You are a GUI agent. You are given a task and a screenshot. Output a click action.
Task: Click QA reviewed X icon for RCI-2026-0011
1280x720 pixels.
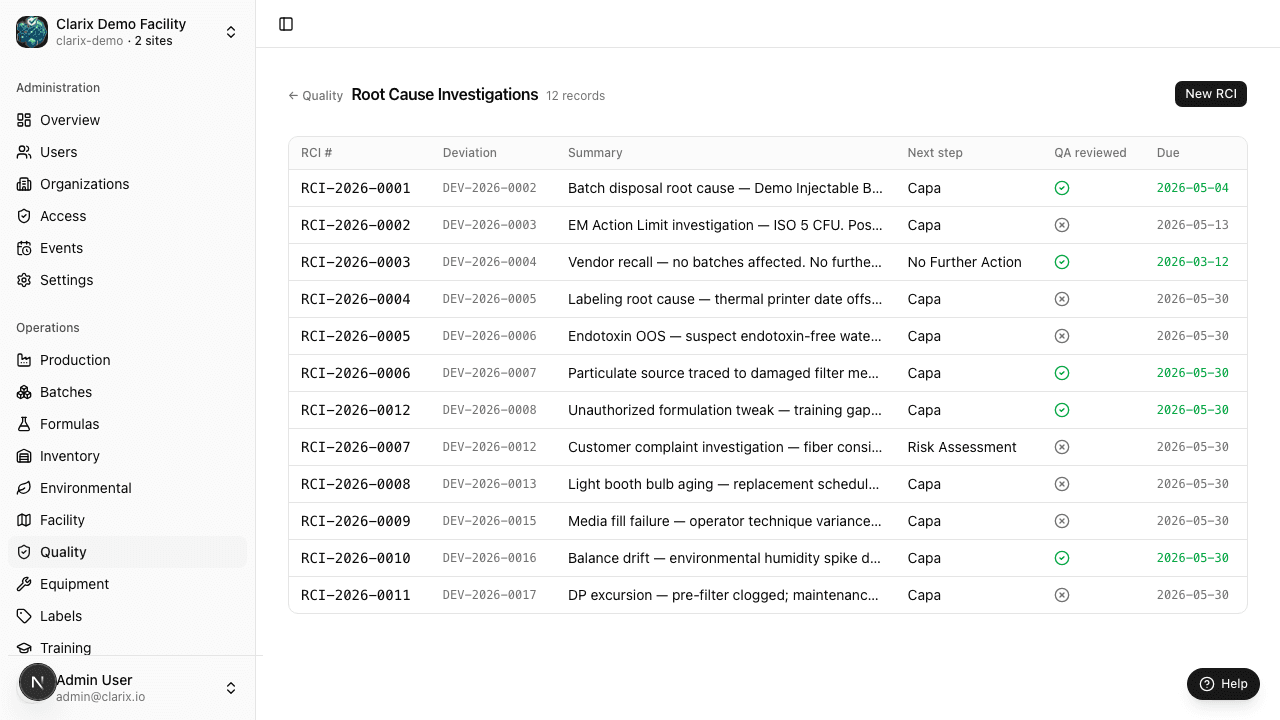pos(1062,595)
